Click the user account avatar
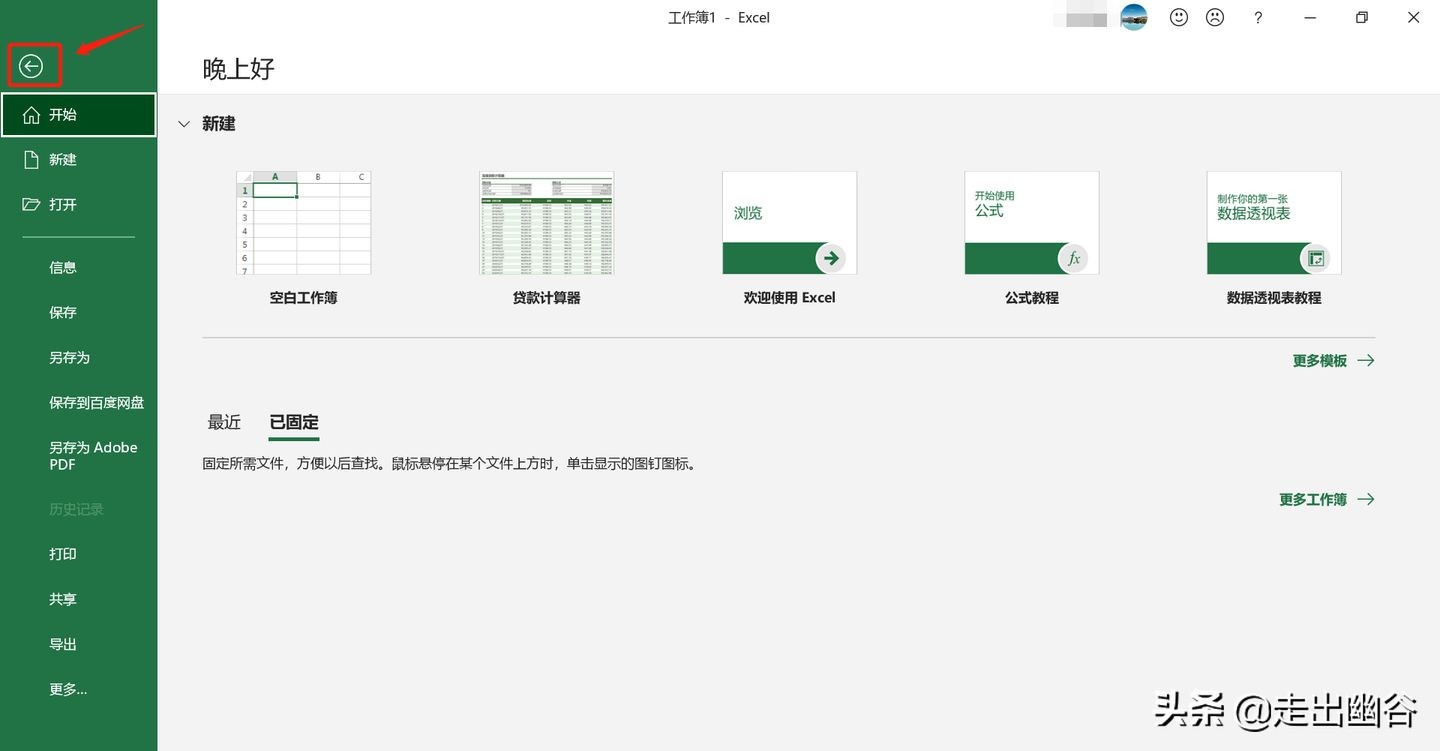The height and width of the screenshot is (751, 1440). tap(1134, 17)
